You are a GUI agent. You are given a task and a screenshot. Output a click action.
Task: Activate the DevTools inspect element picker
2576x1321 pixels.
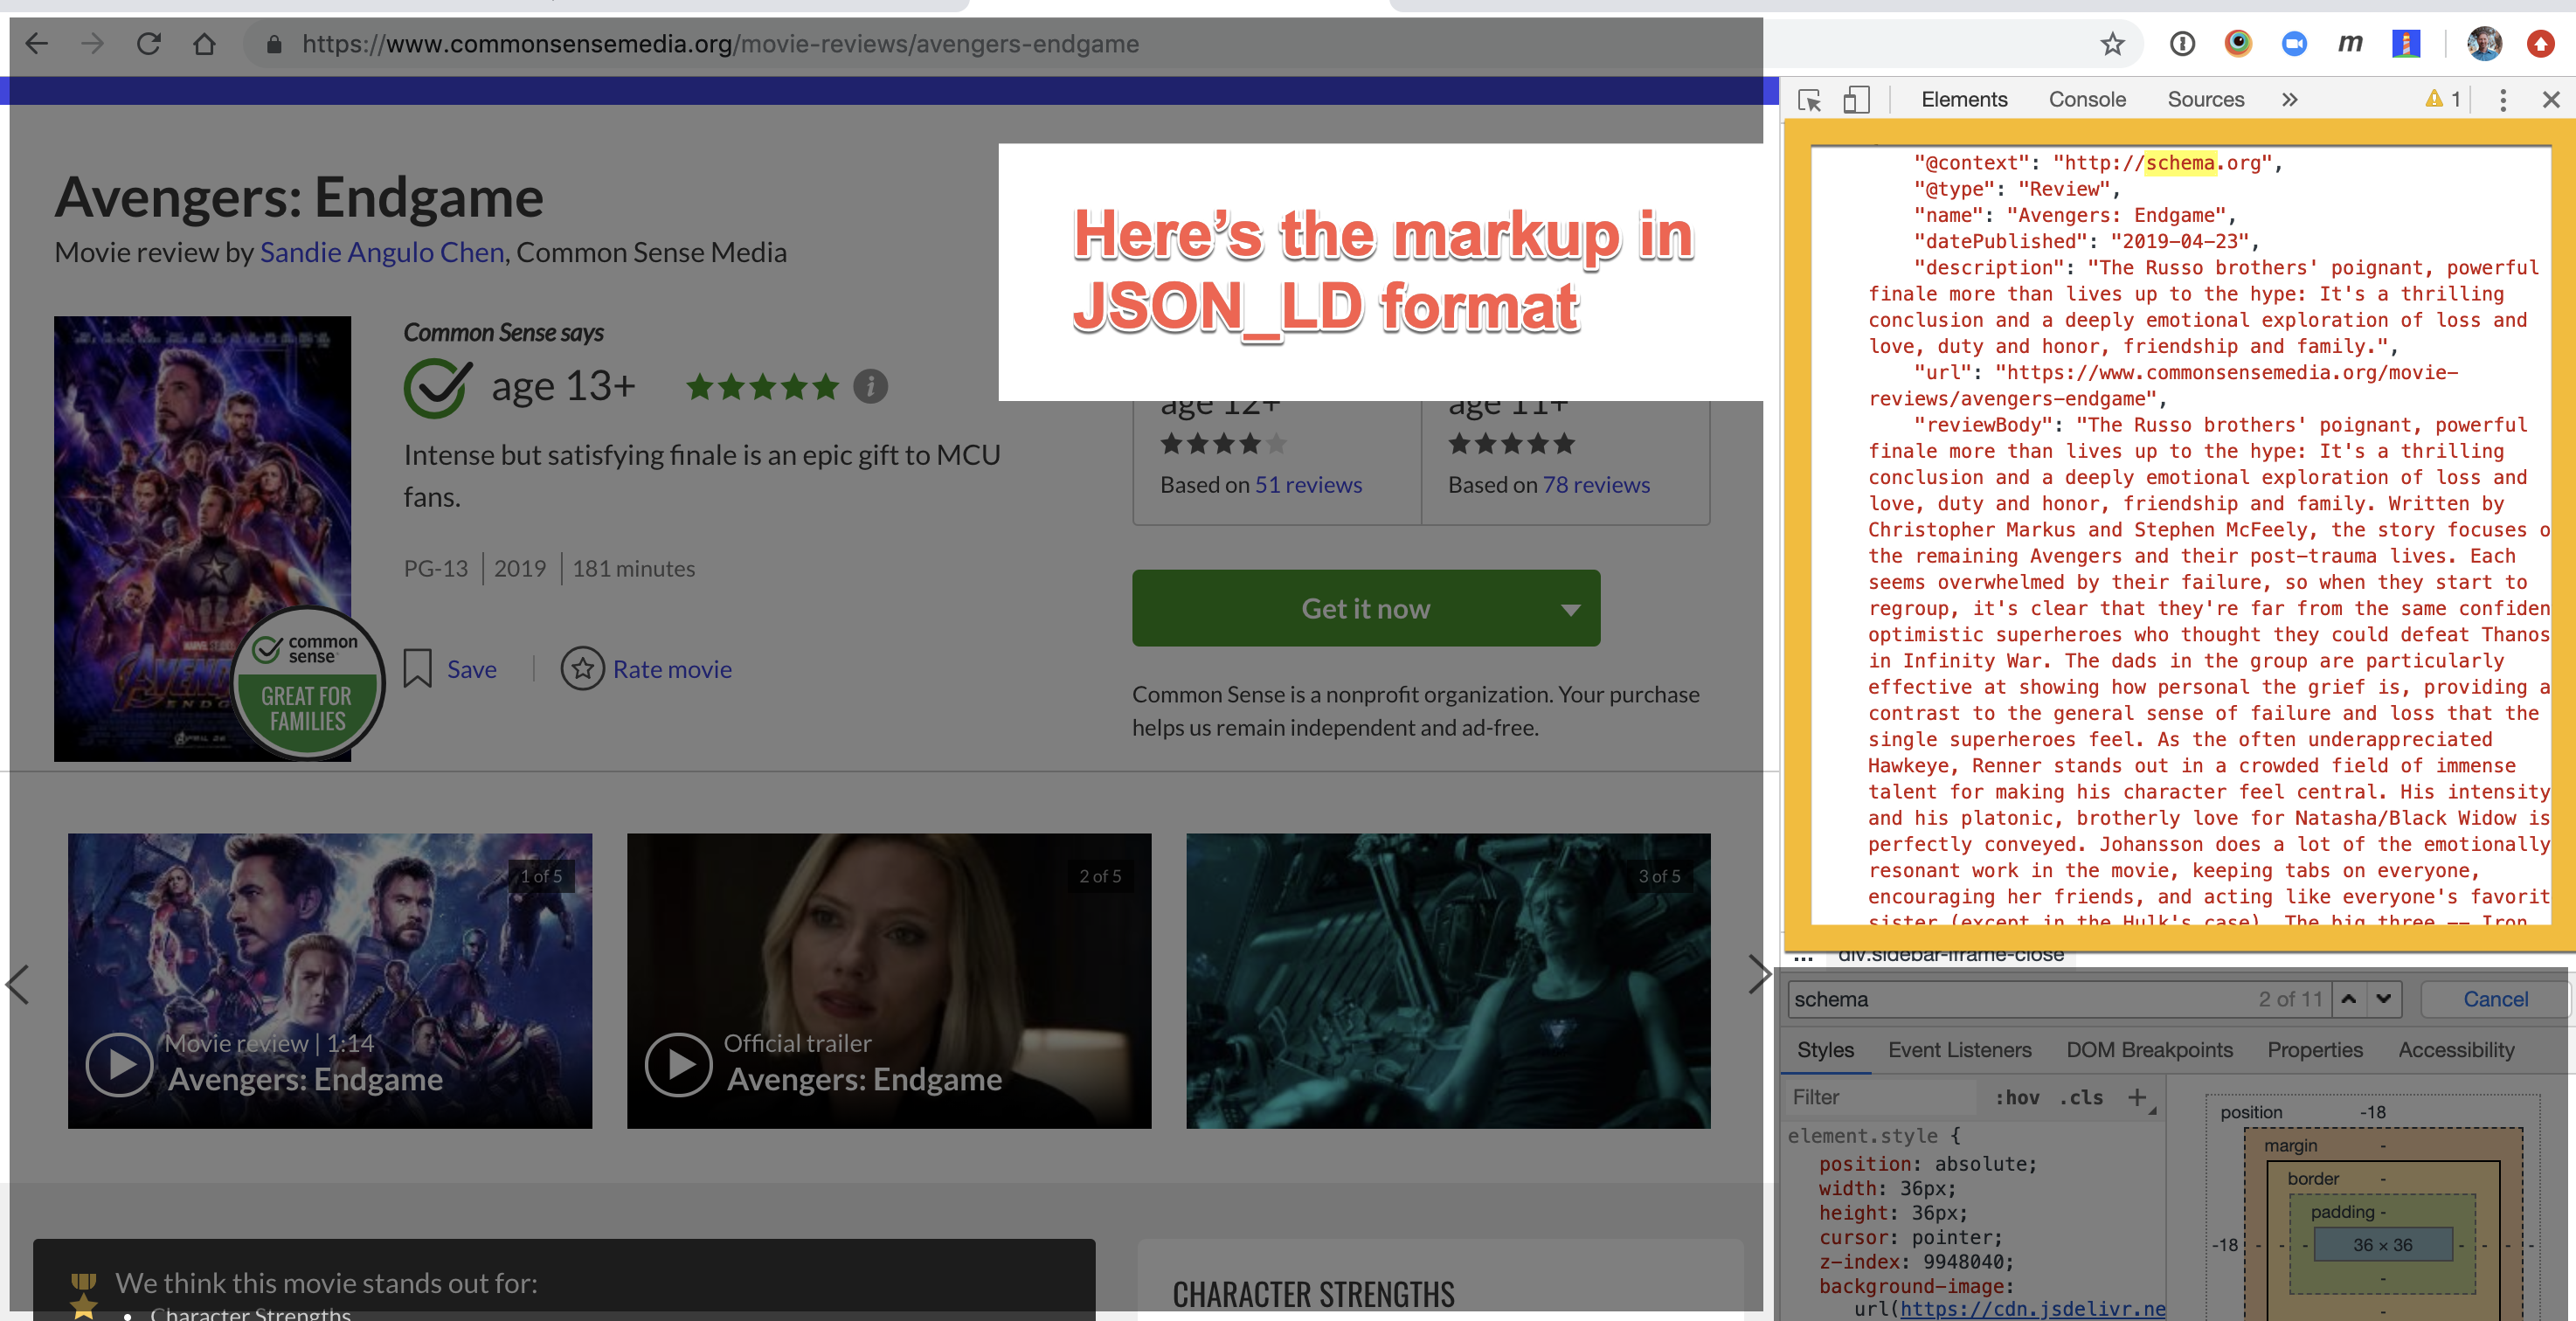1809,100
